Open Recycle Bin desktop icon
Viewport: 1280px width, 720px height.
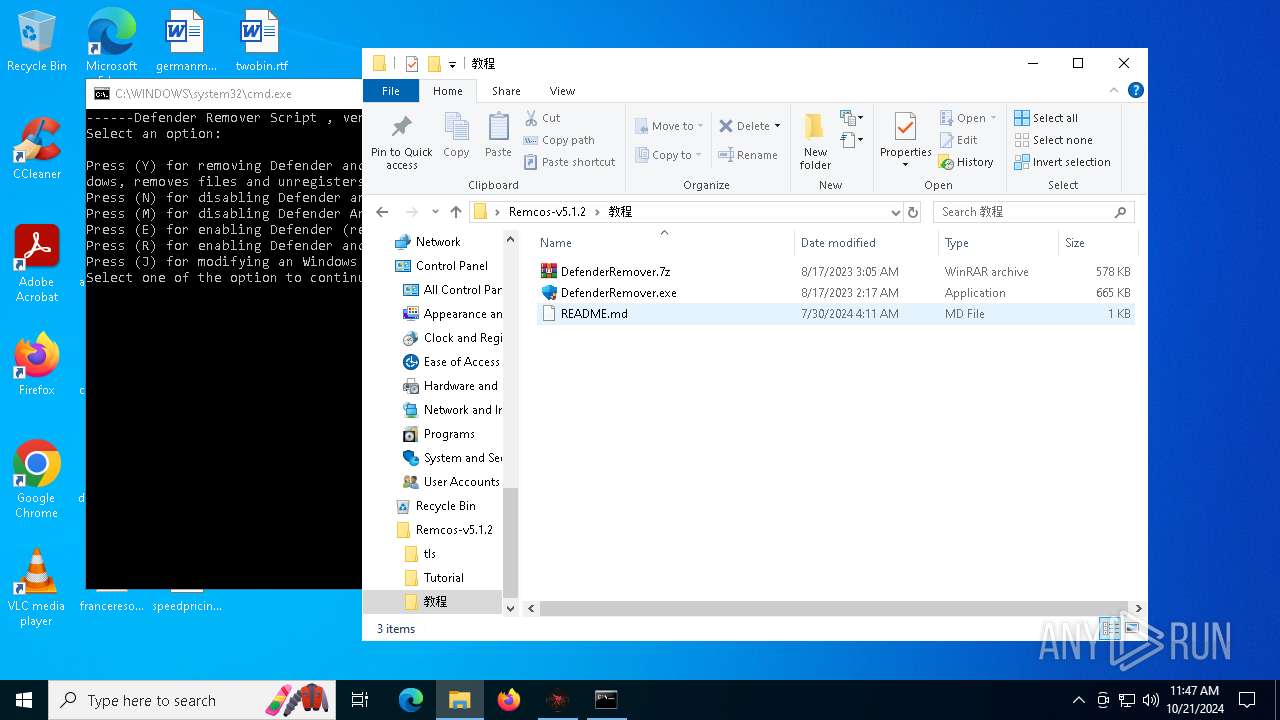coord(36,42)
